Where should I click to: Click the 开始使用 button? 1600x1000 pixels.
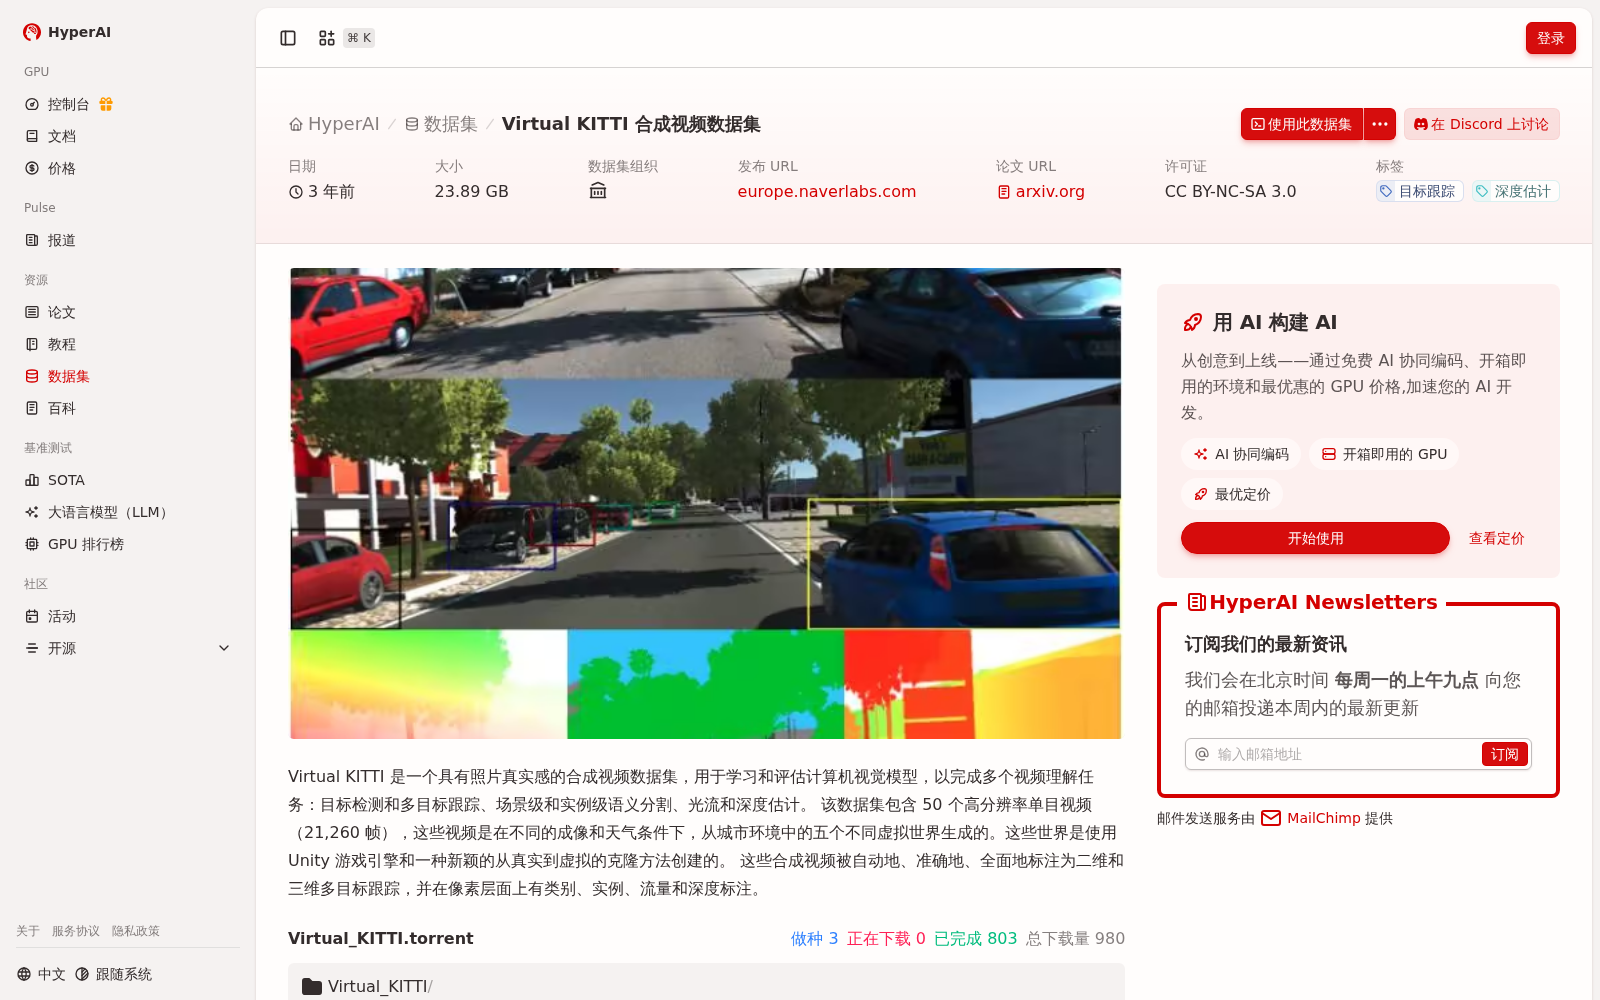1315,538
